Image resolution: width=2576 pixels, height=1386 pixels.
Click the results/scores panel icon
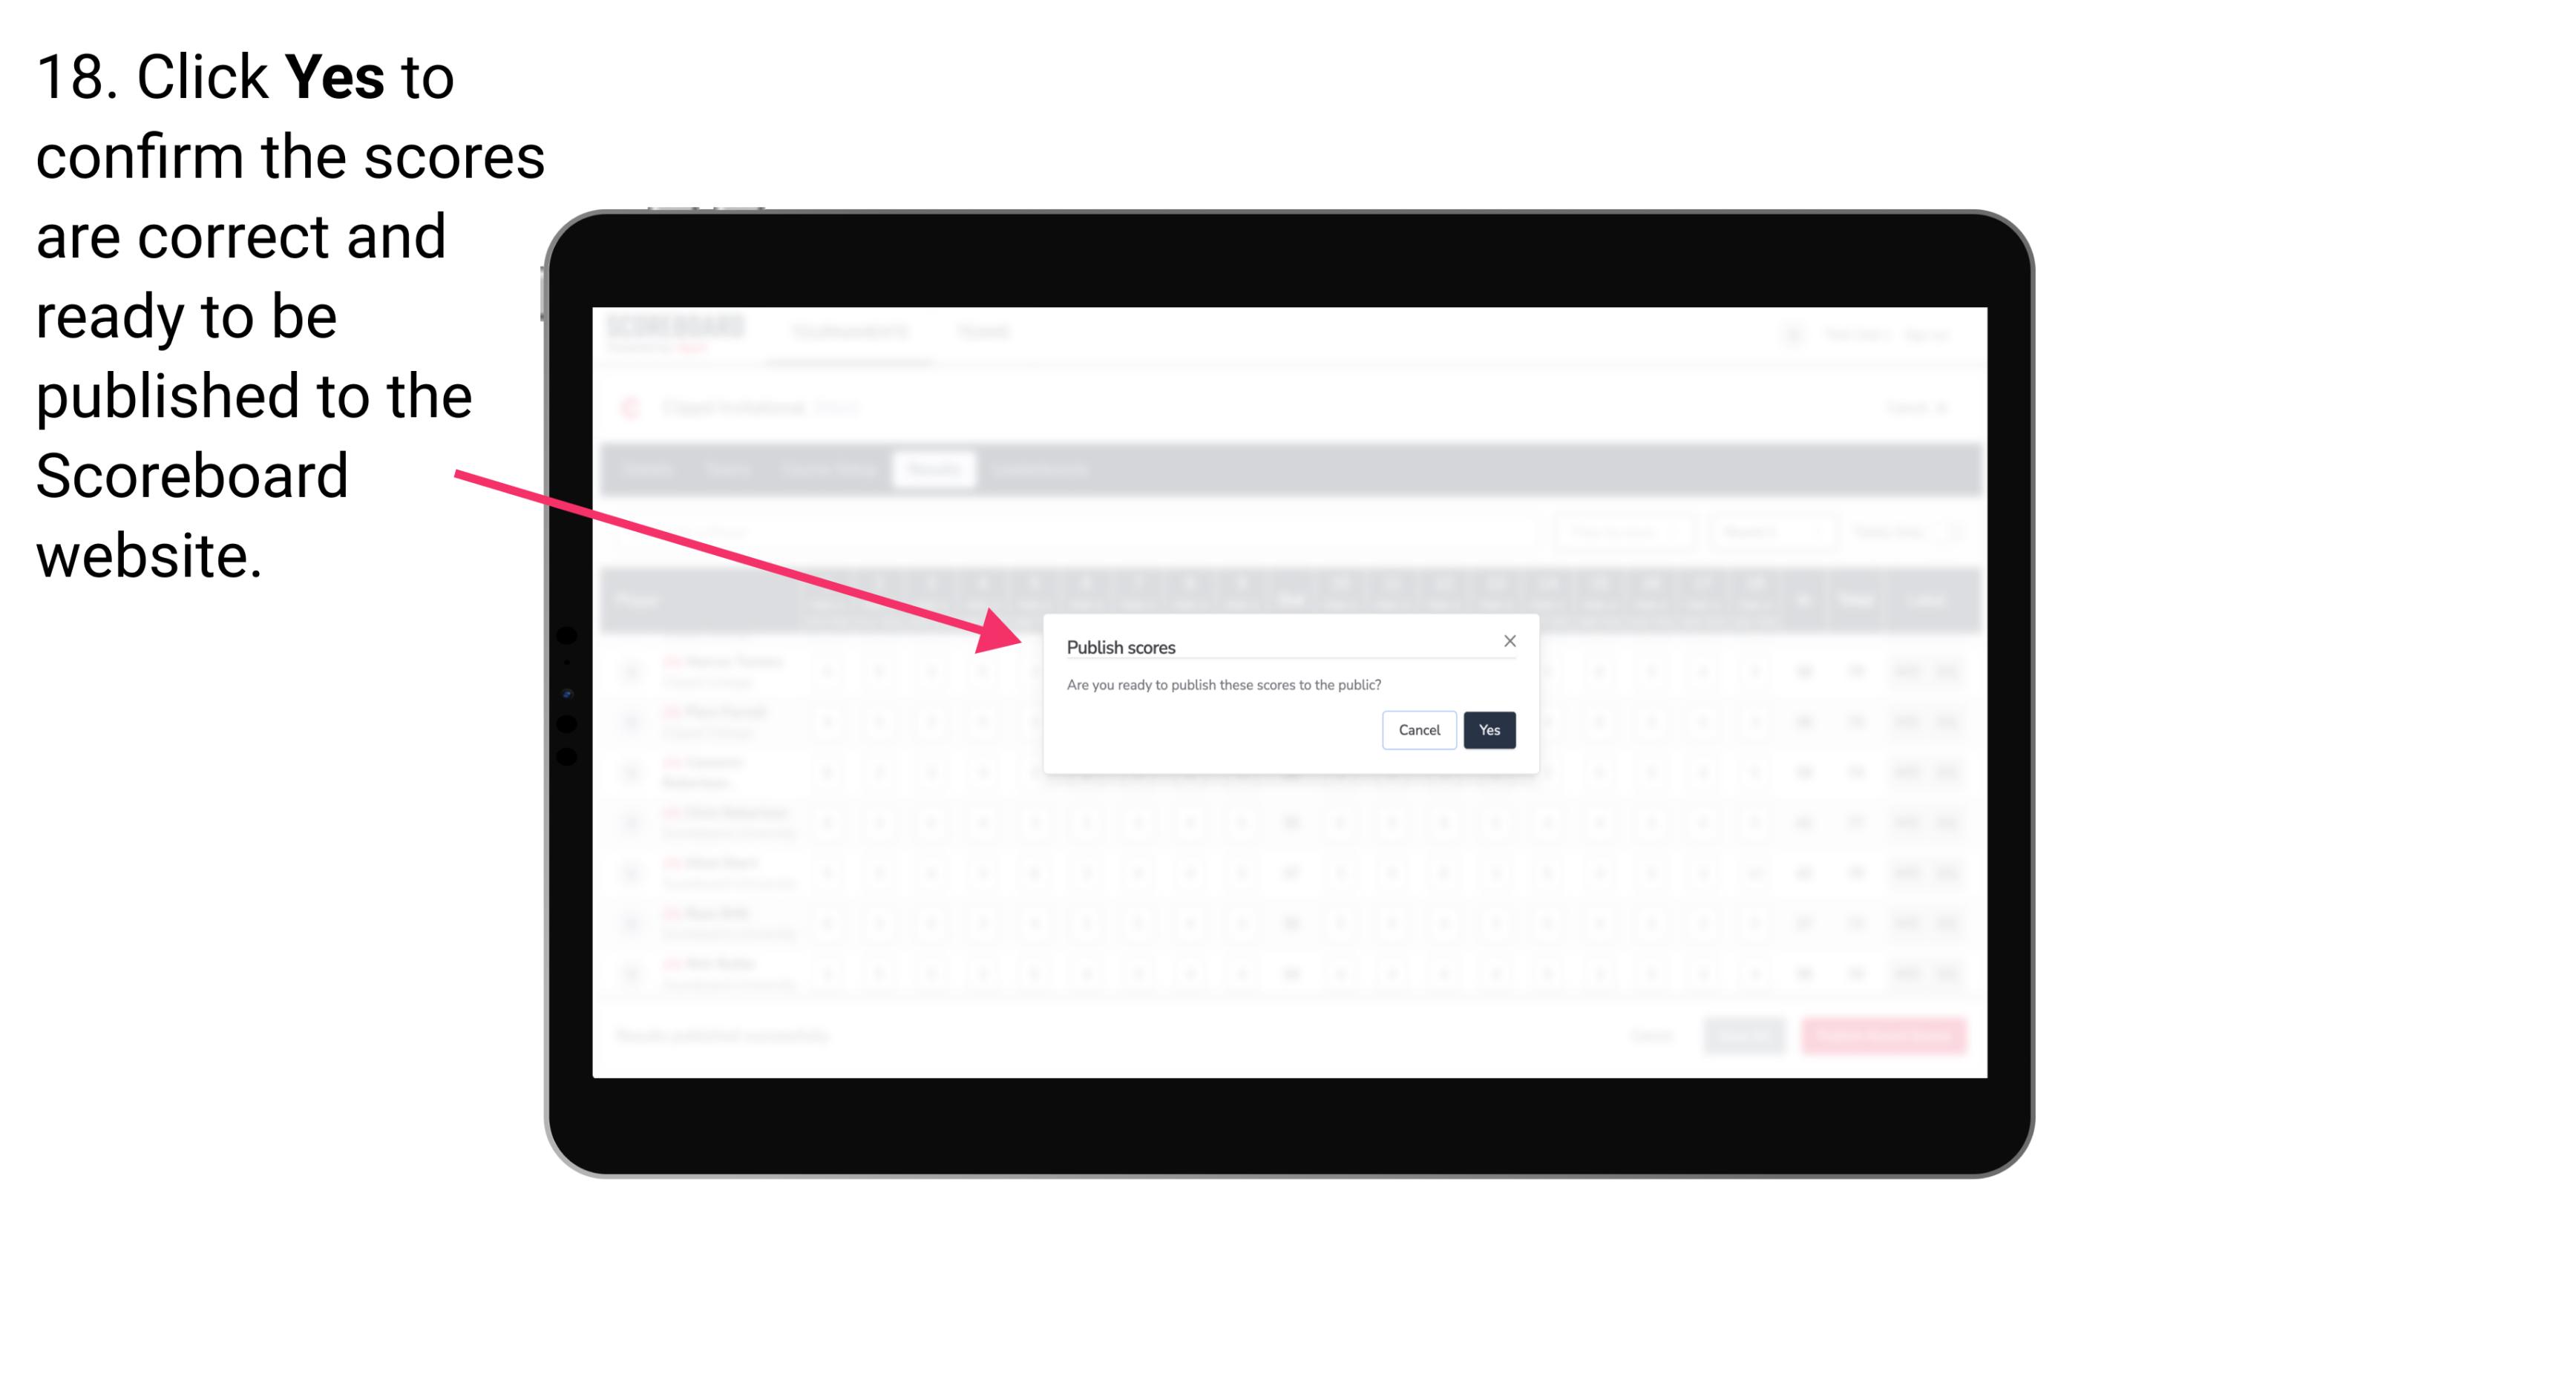click(x=936, y=471)
